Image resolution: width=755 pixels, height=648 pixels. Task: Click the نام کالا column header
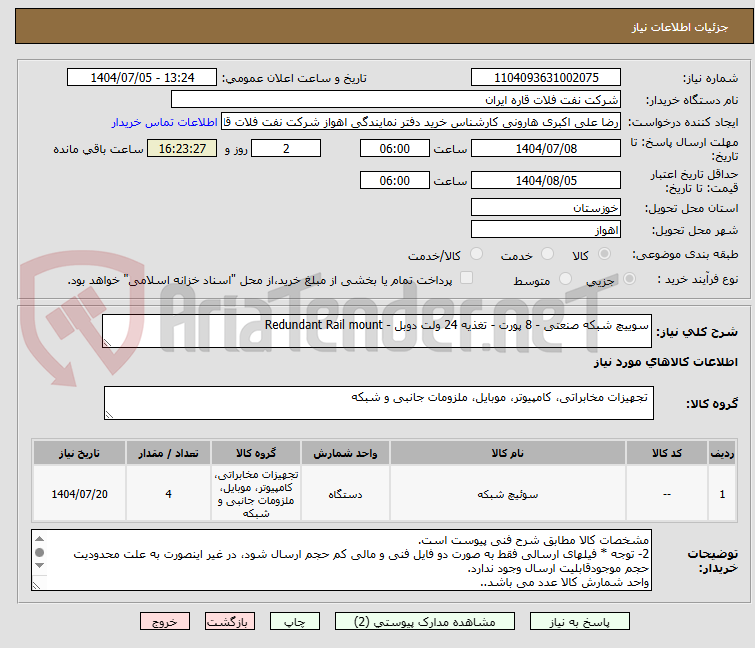point(508,453)
